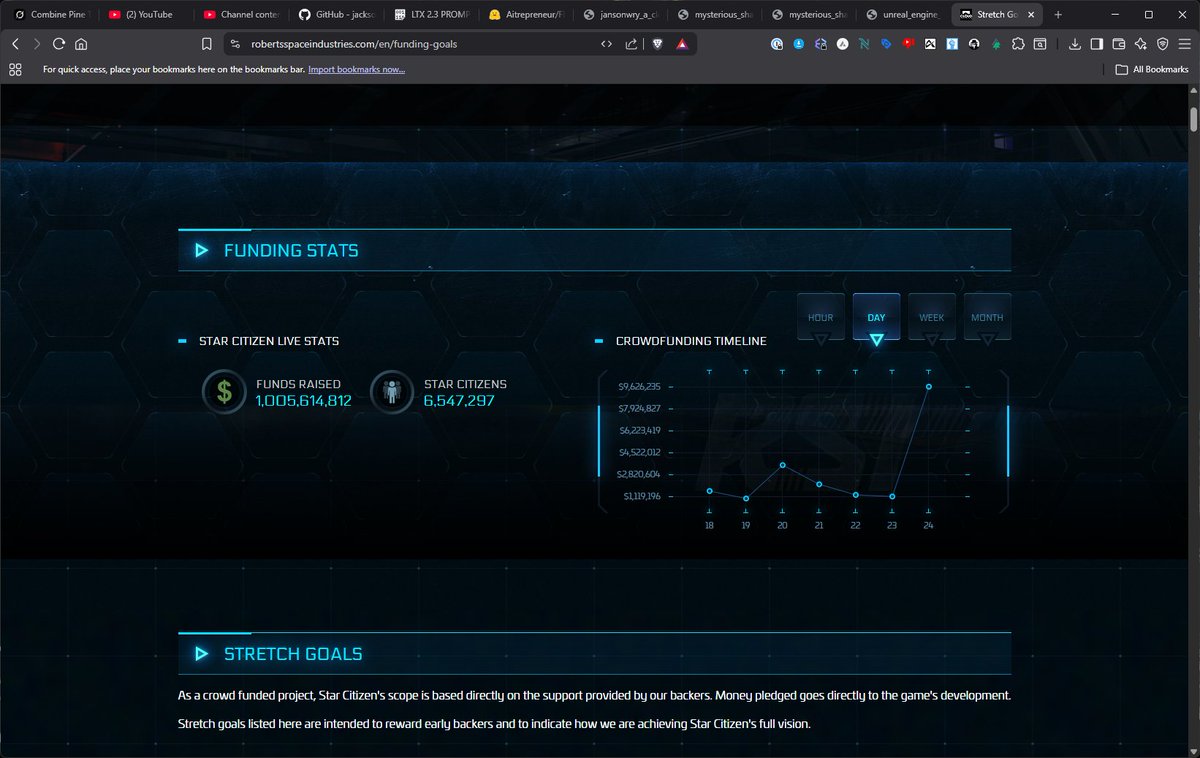Open the Channel content tab
Image resolution: width=1200 pixels, height=758 pixels.
coord(239,14)
